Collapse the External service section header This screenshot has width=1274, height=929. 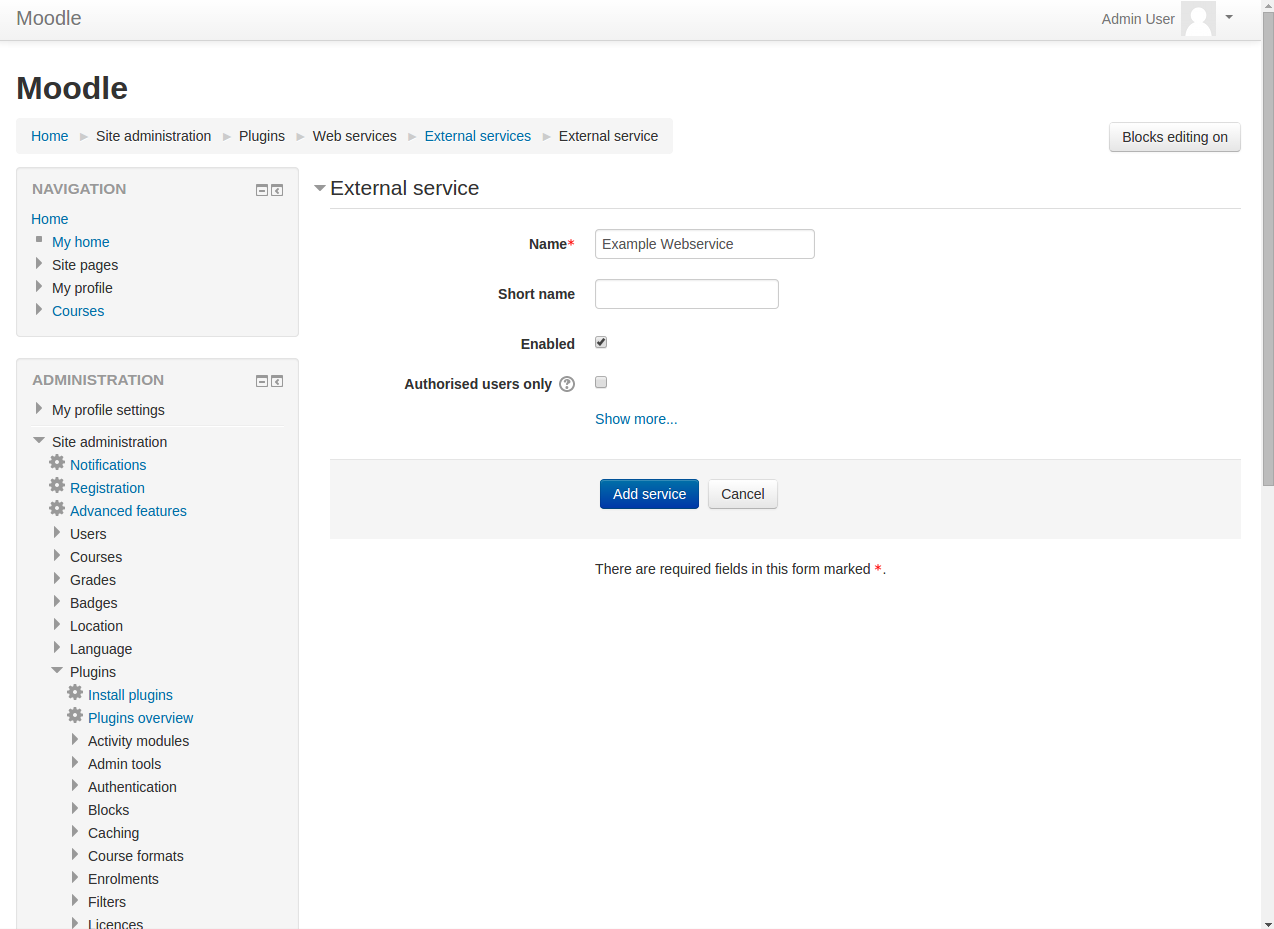[320, 188]
